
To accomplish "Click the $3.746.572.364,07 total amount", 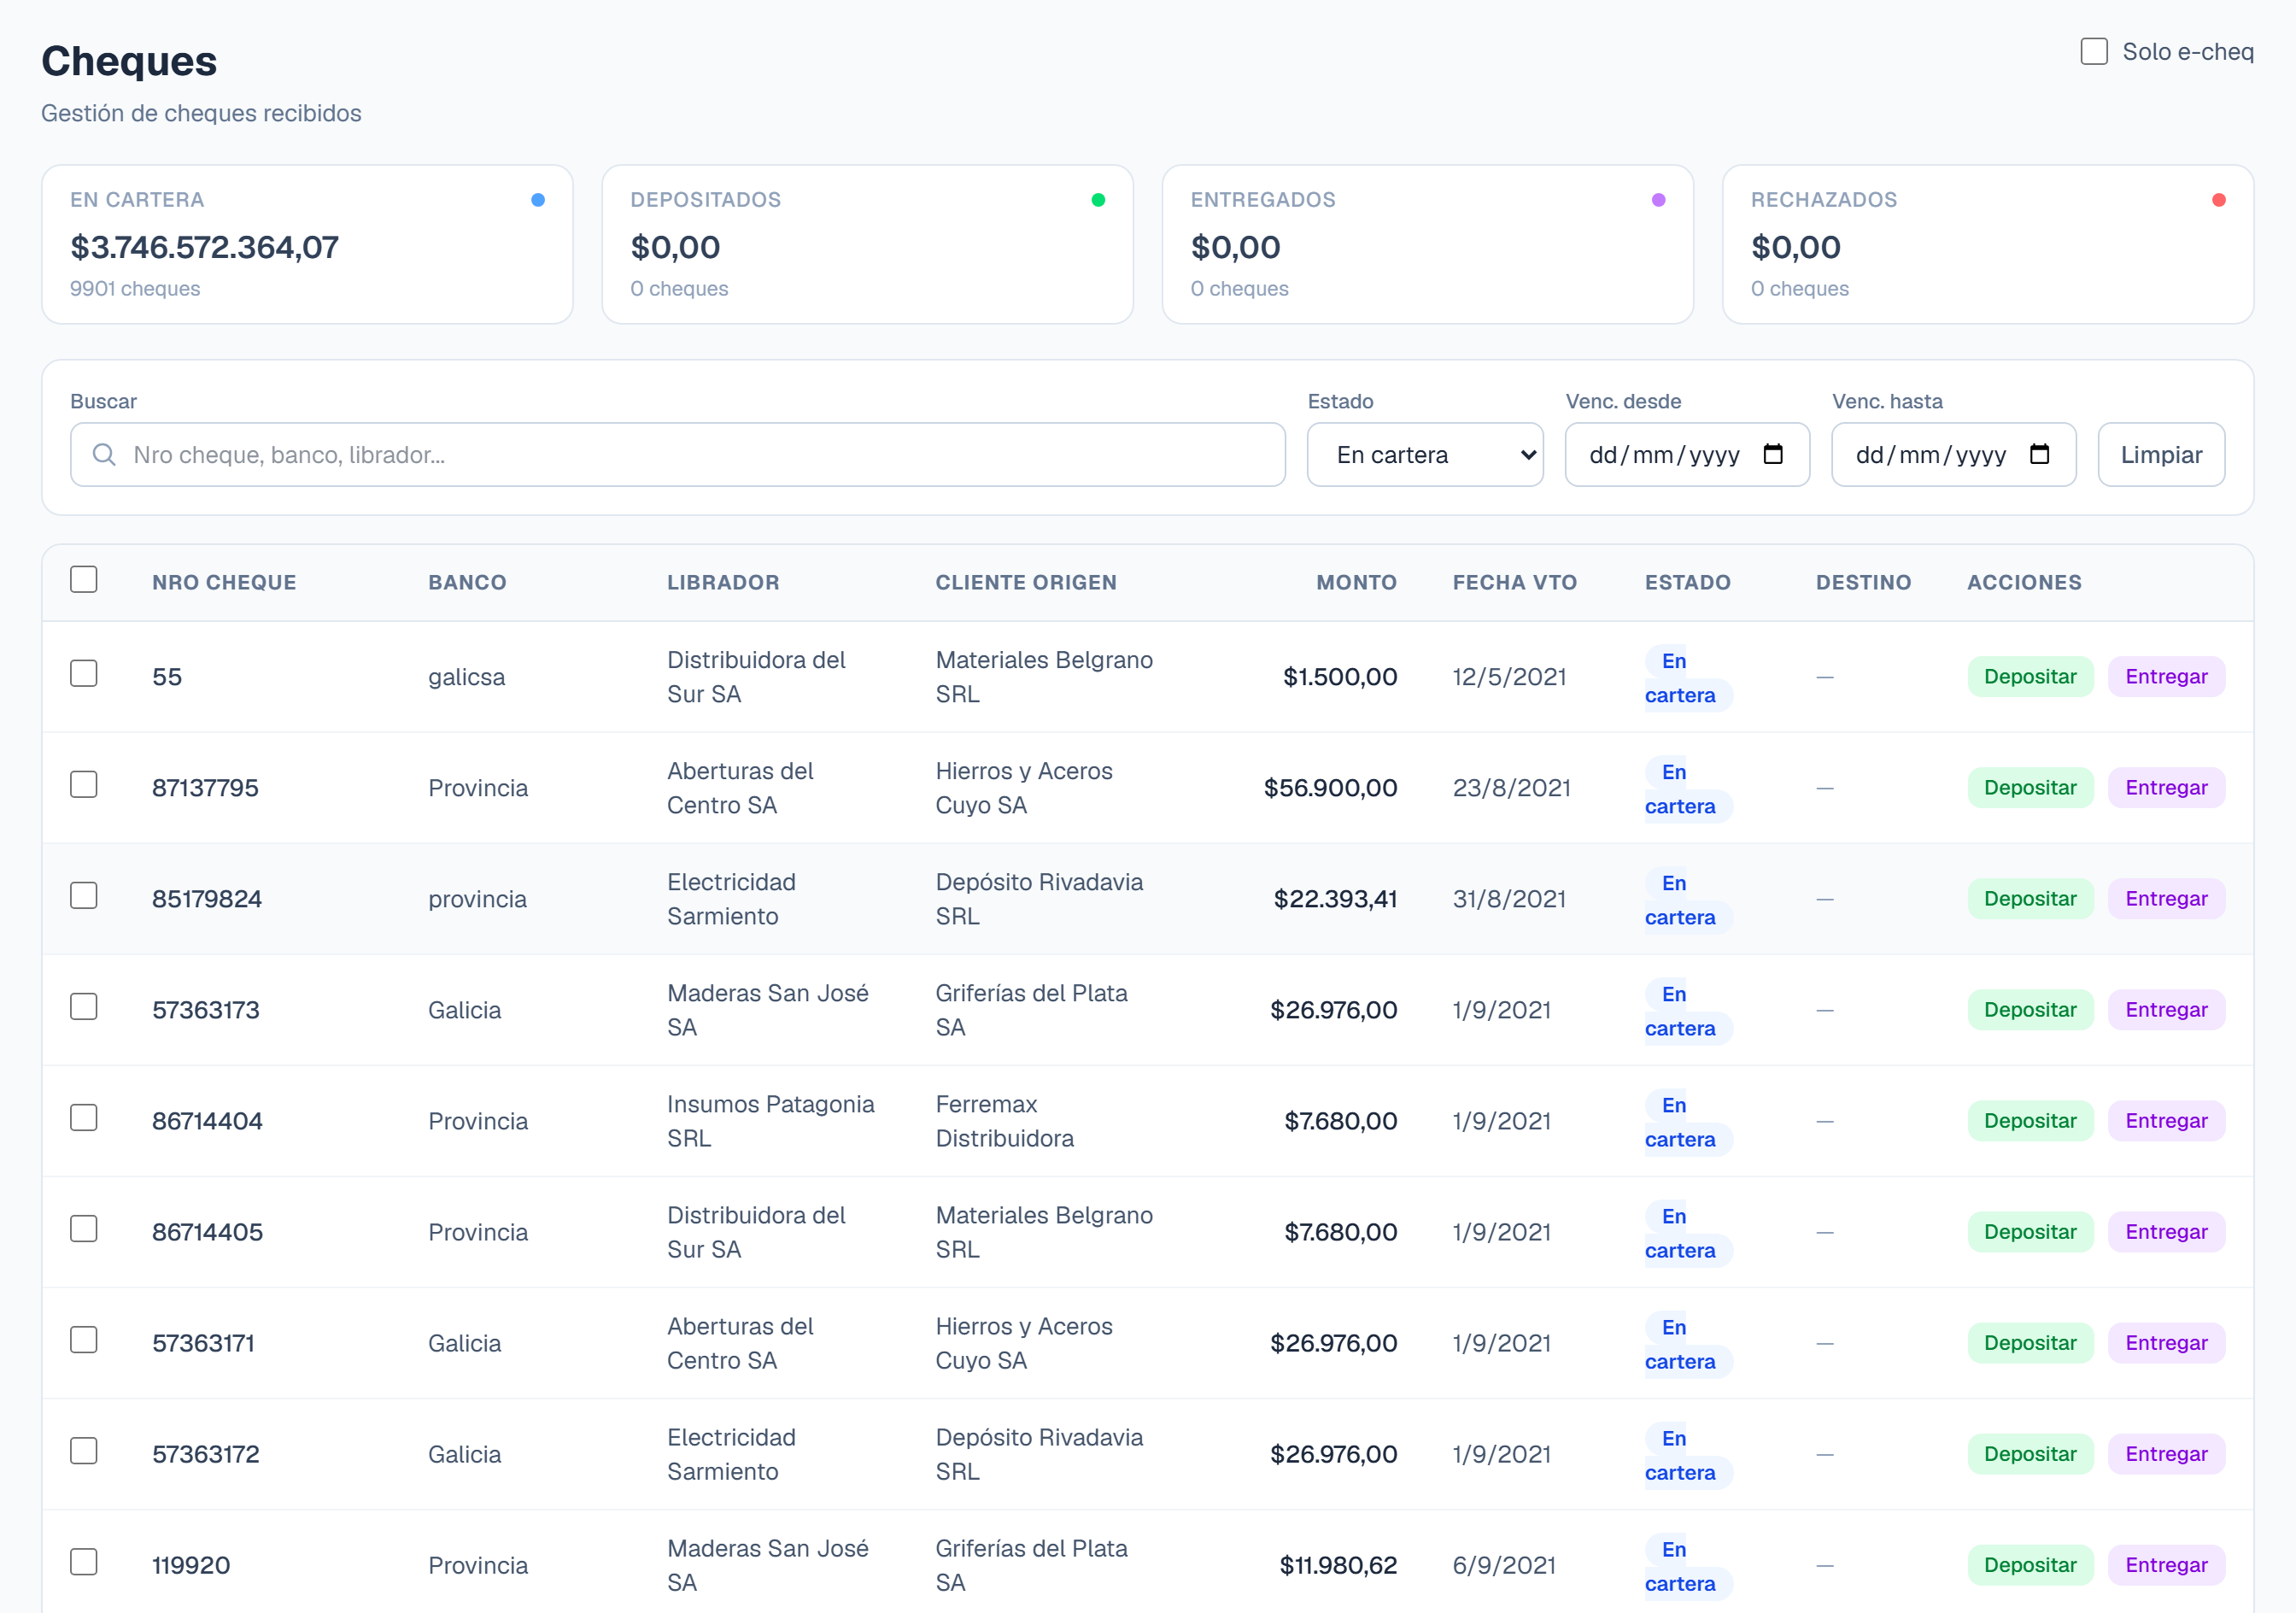I will 204,247.
